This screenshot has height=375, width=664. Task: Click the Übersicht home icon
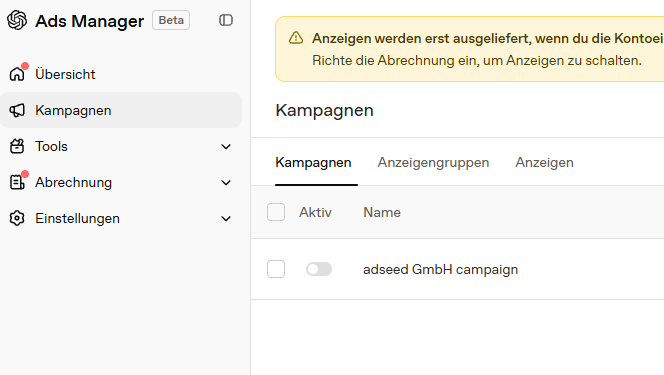pos(17,74)
